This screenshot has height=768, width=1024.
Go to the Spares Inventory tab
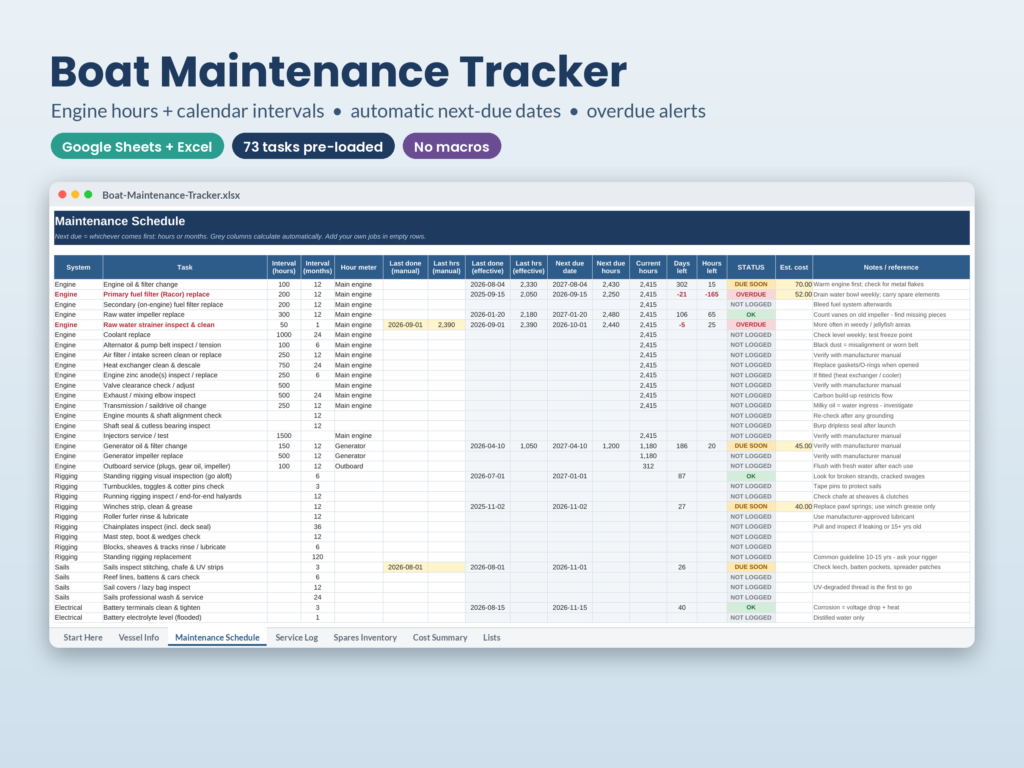(x=365, y=637)
